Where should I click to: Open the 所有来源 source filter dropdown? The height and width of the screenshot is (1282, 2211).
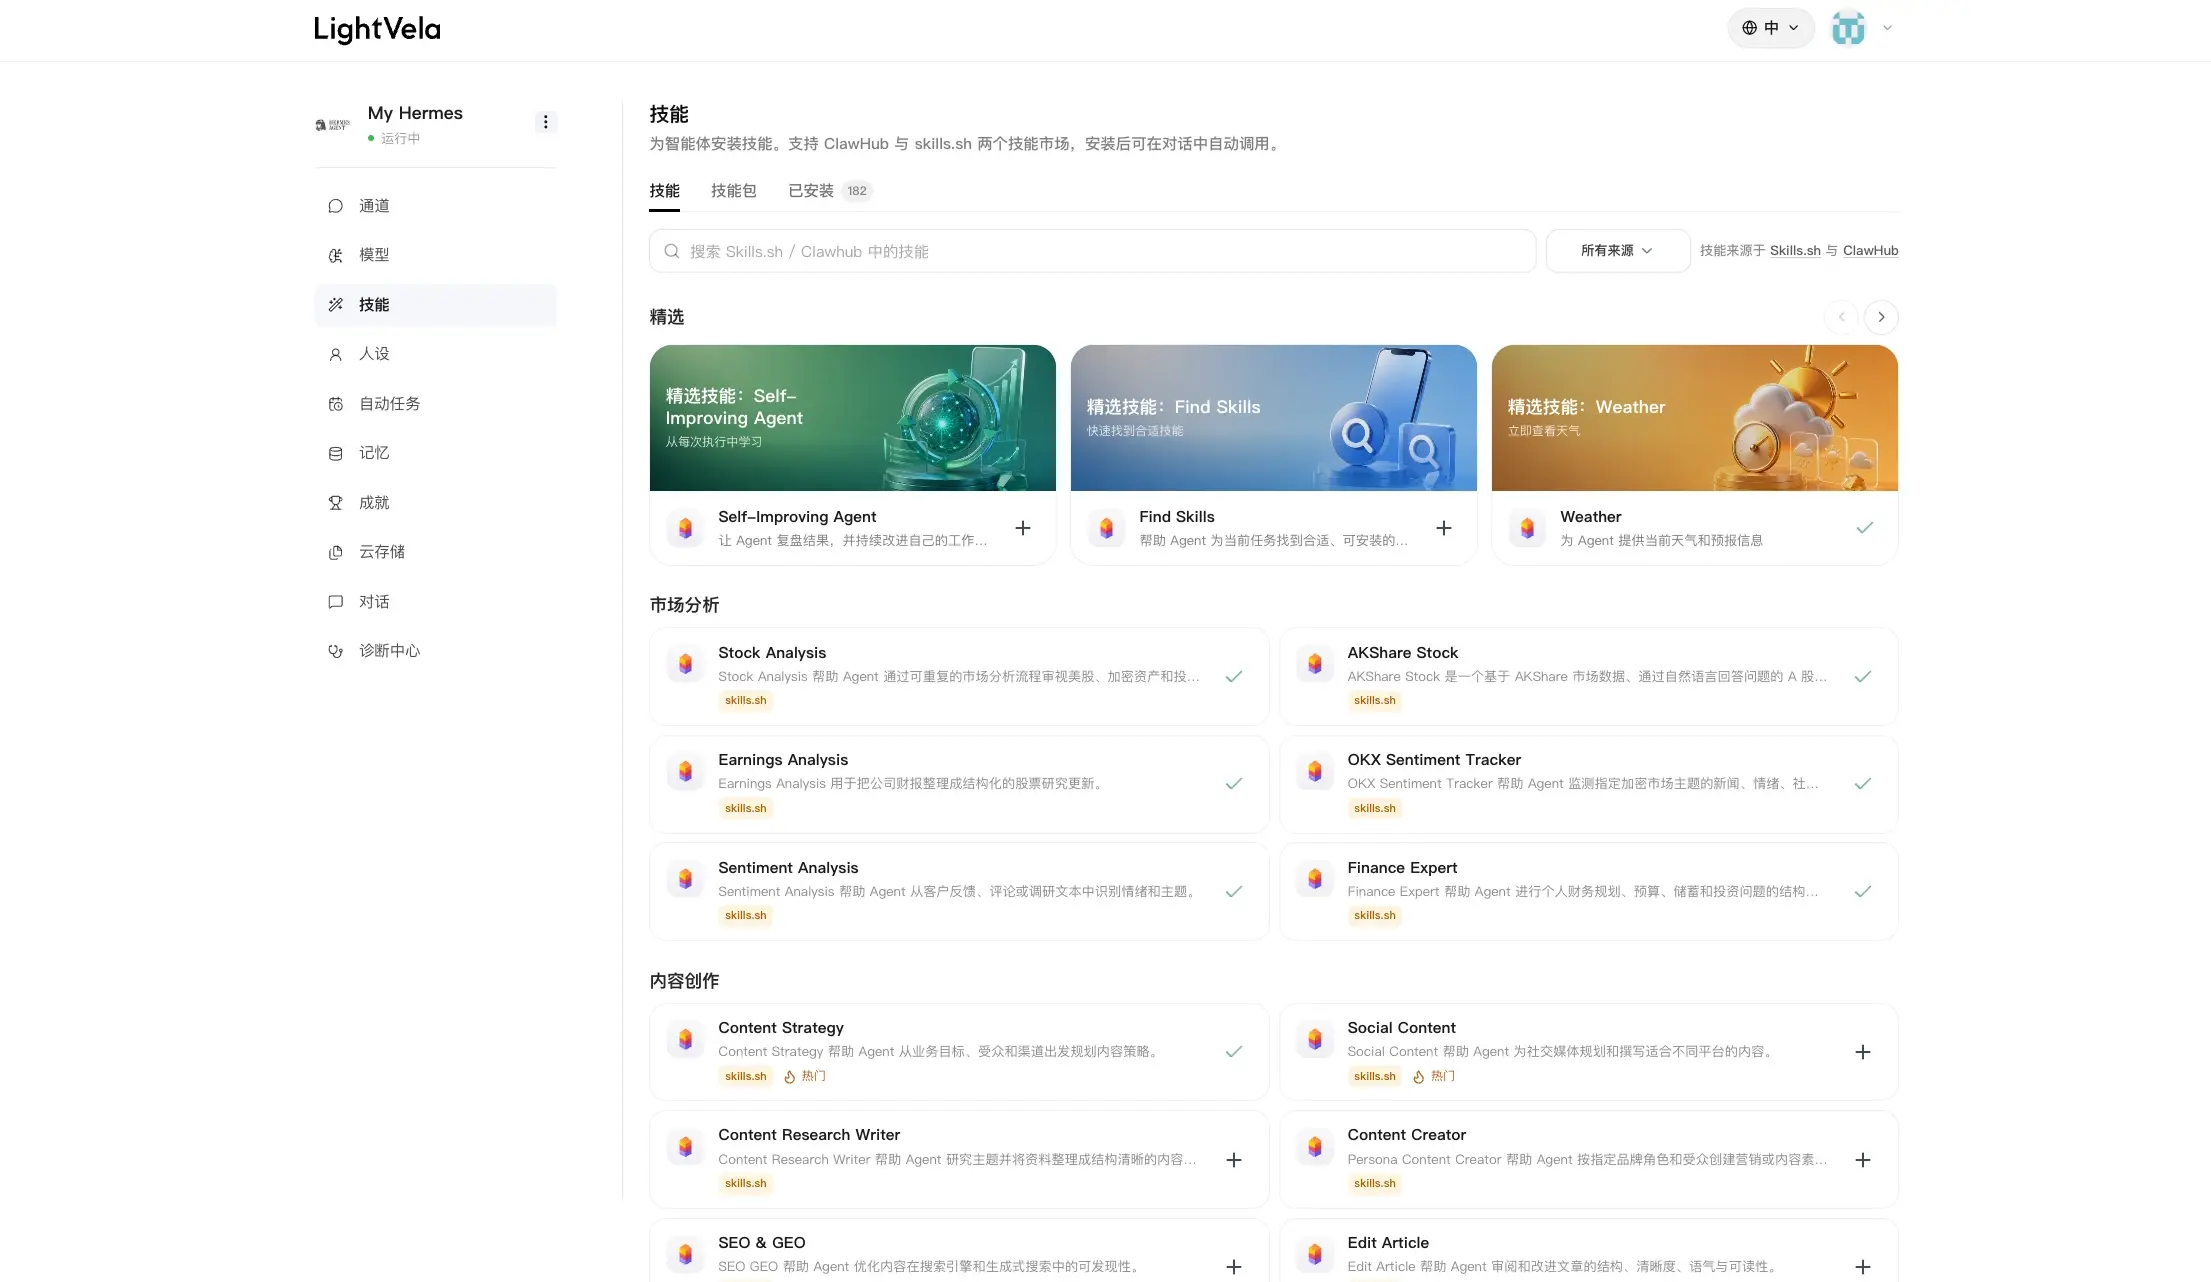1617,251
